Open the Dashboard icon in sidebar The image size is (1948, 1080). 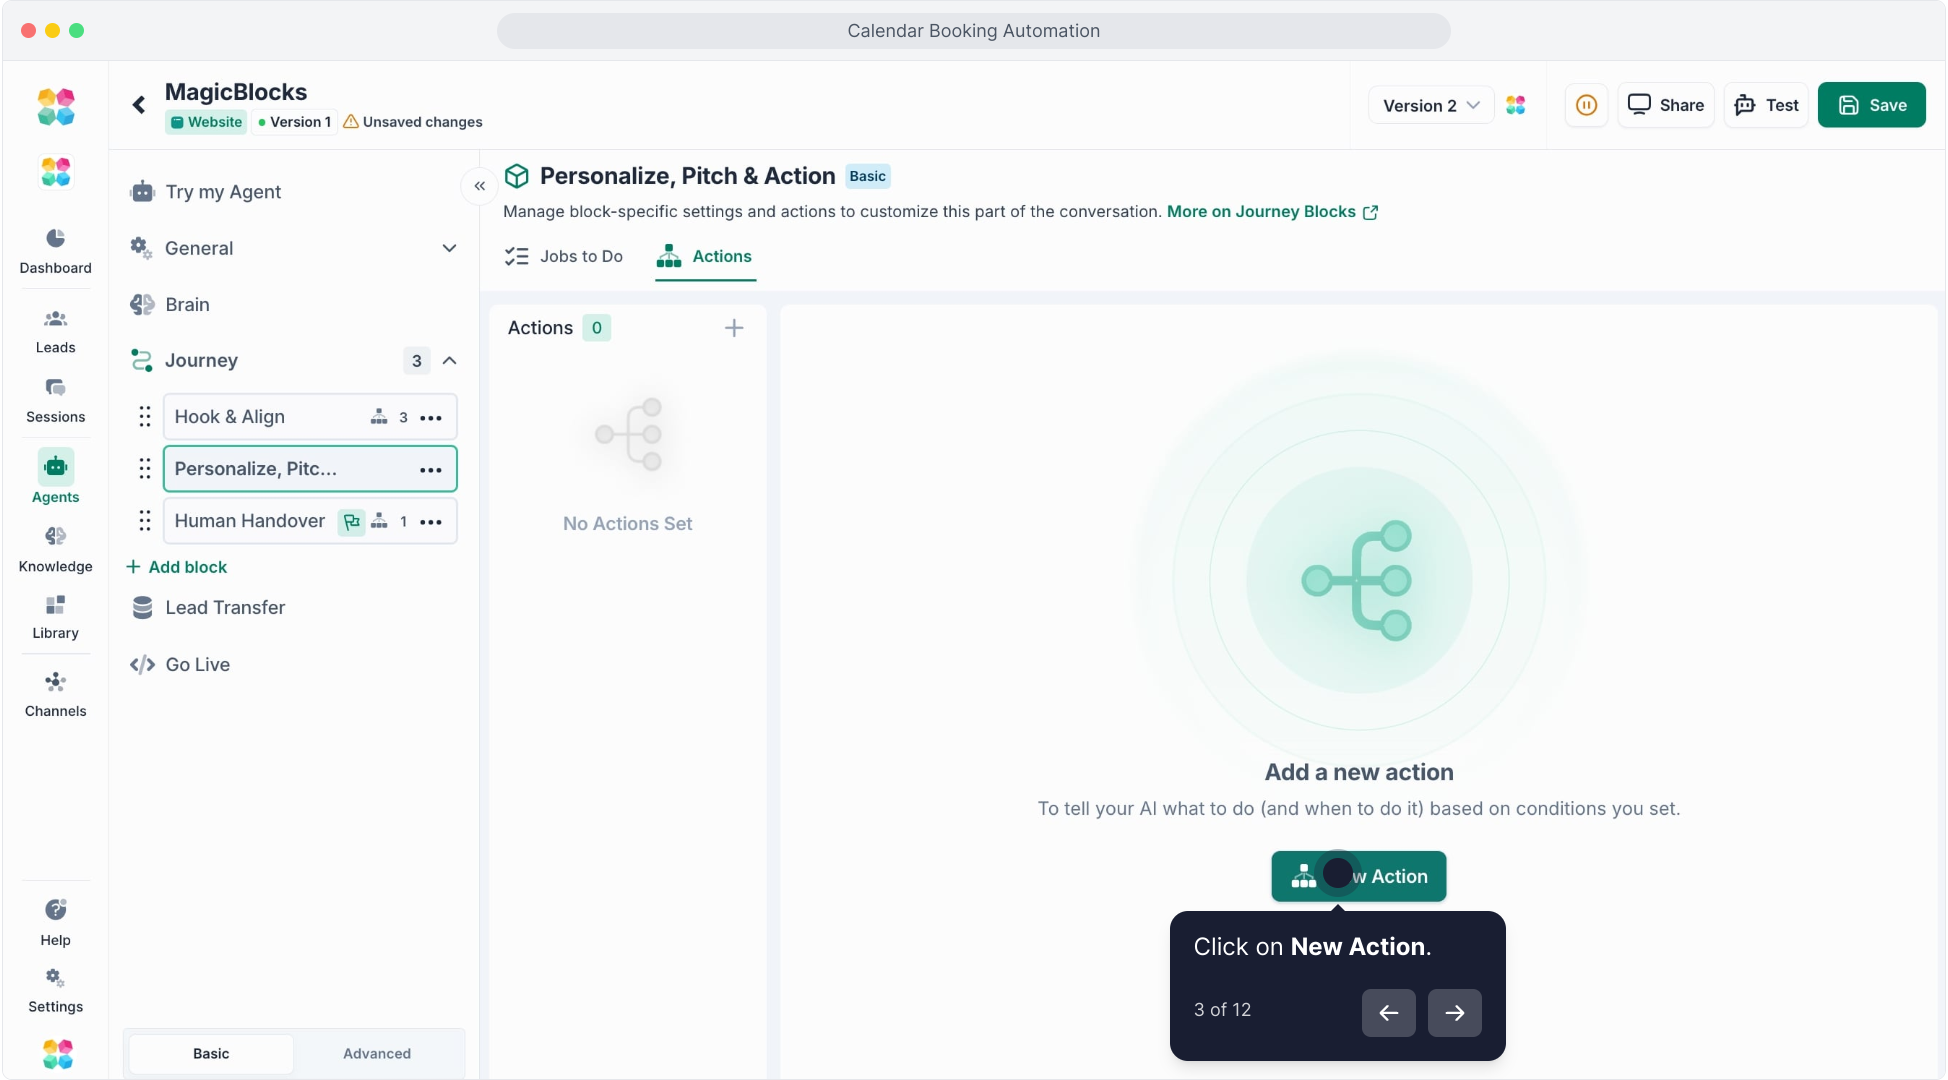[55, 238]
